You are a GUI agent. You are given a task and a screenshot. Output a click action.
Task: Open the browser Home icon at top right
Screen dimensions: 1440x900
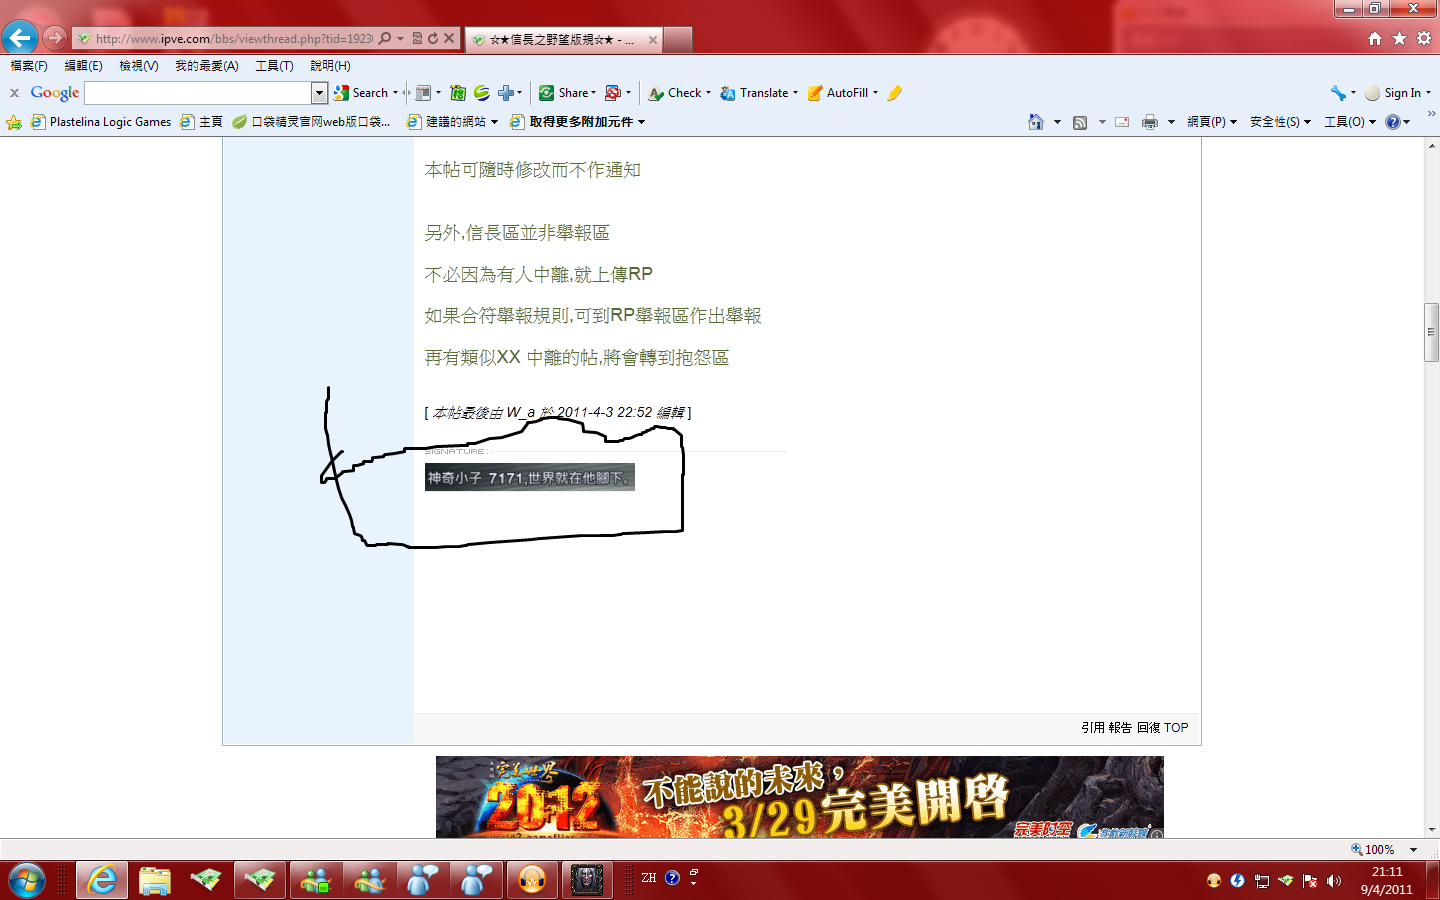1375,38
